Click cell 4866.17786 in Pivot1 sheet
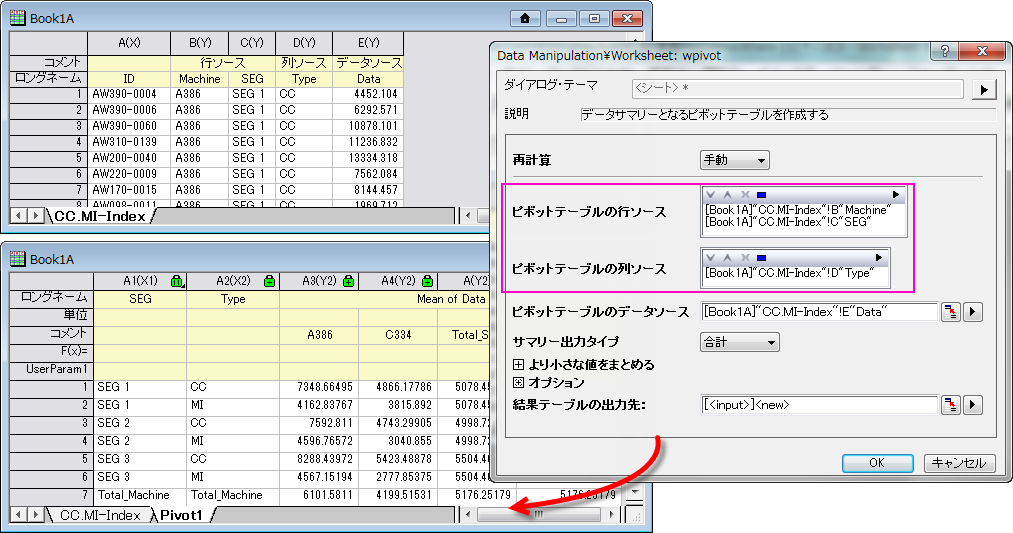 pyautogui.click(x=398, y=387)
